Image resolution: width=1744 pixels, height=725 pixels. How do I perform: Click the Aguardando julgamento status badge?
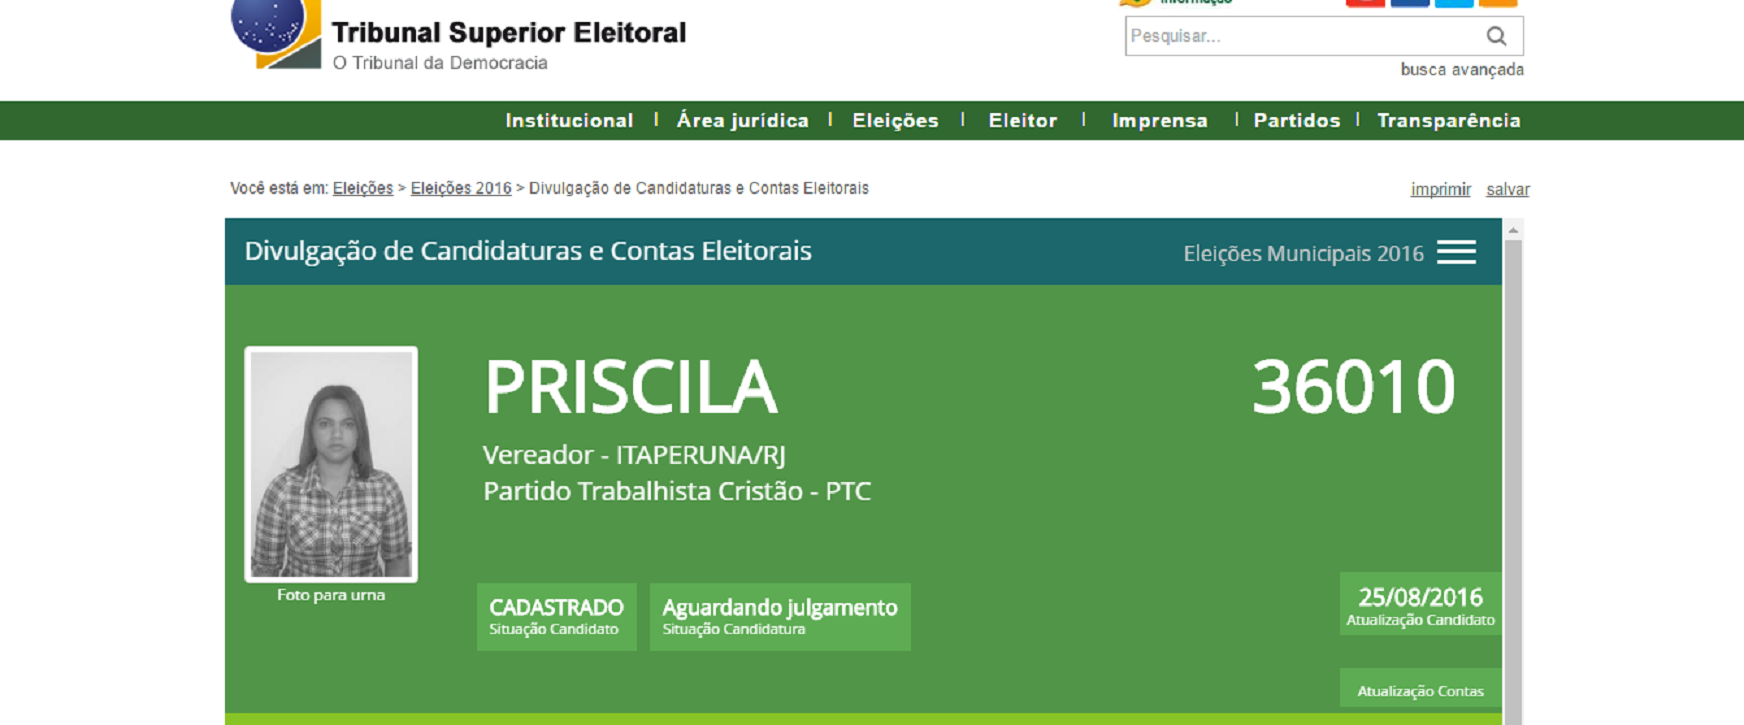pyautogui.click(x=780, y=617)
